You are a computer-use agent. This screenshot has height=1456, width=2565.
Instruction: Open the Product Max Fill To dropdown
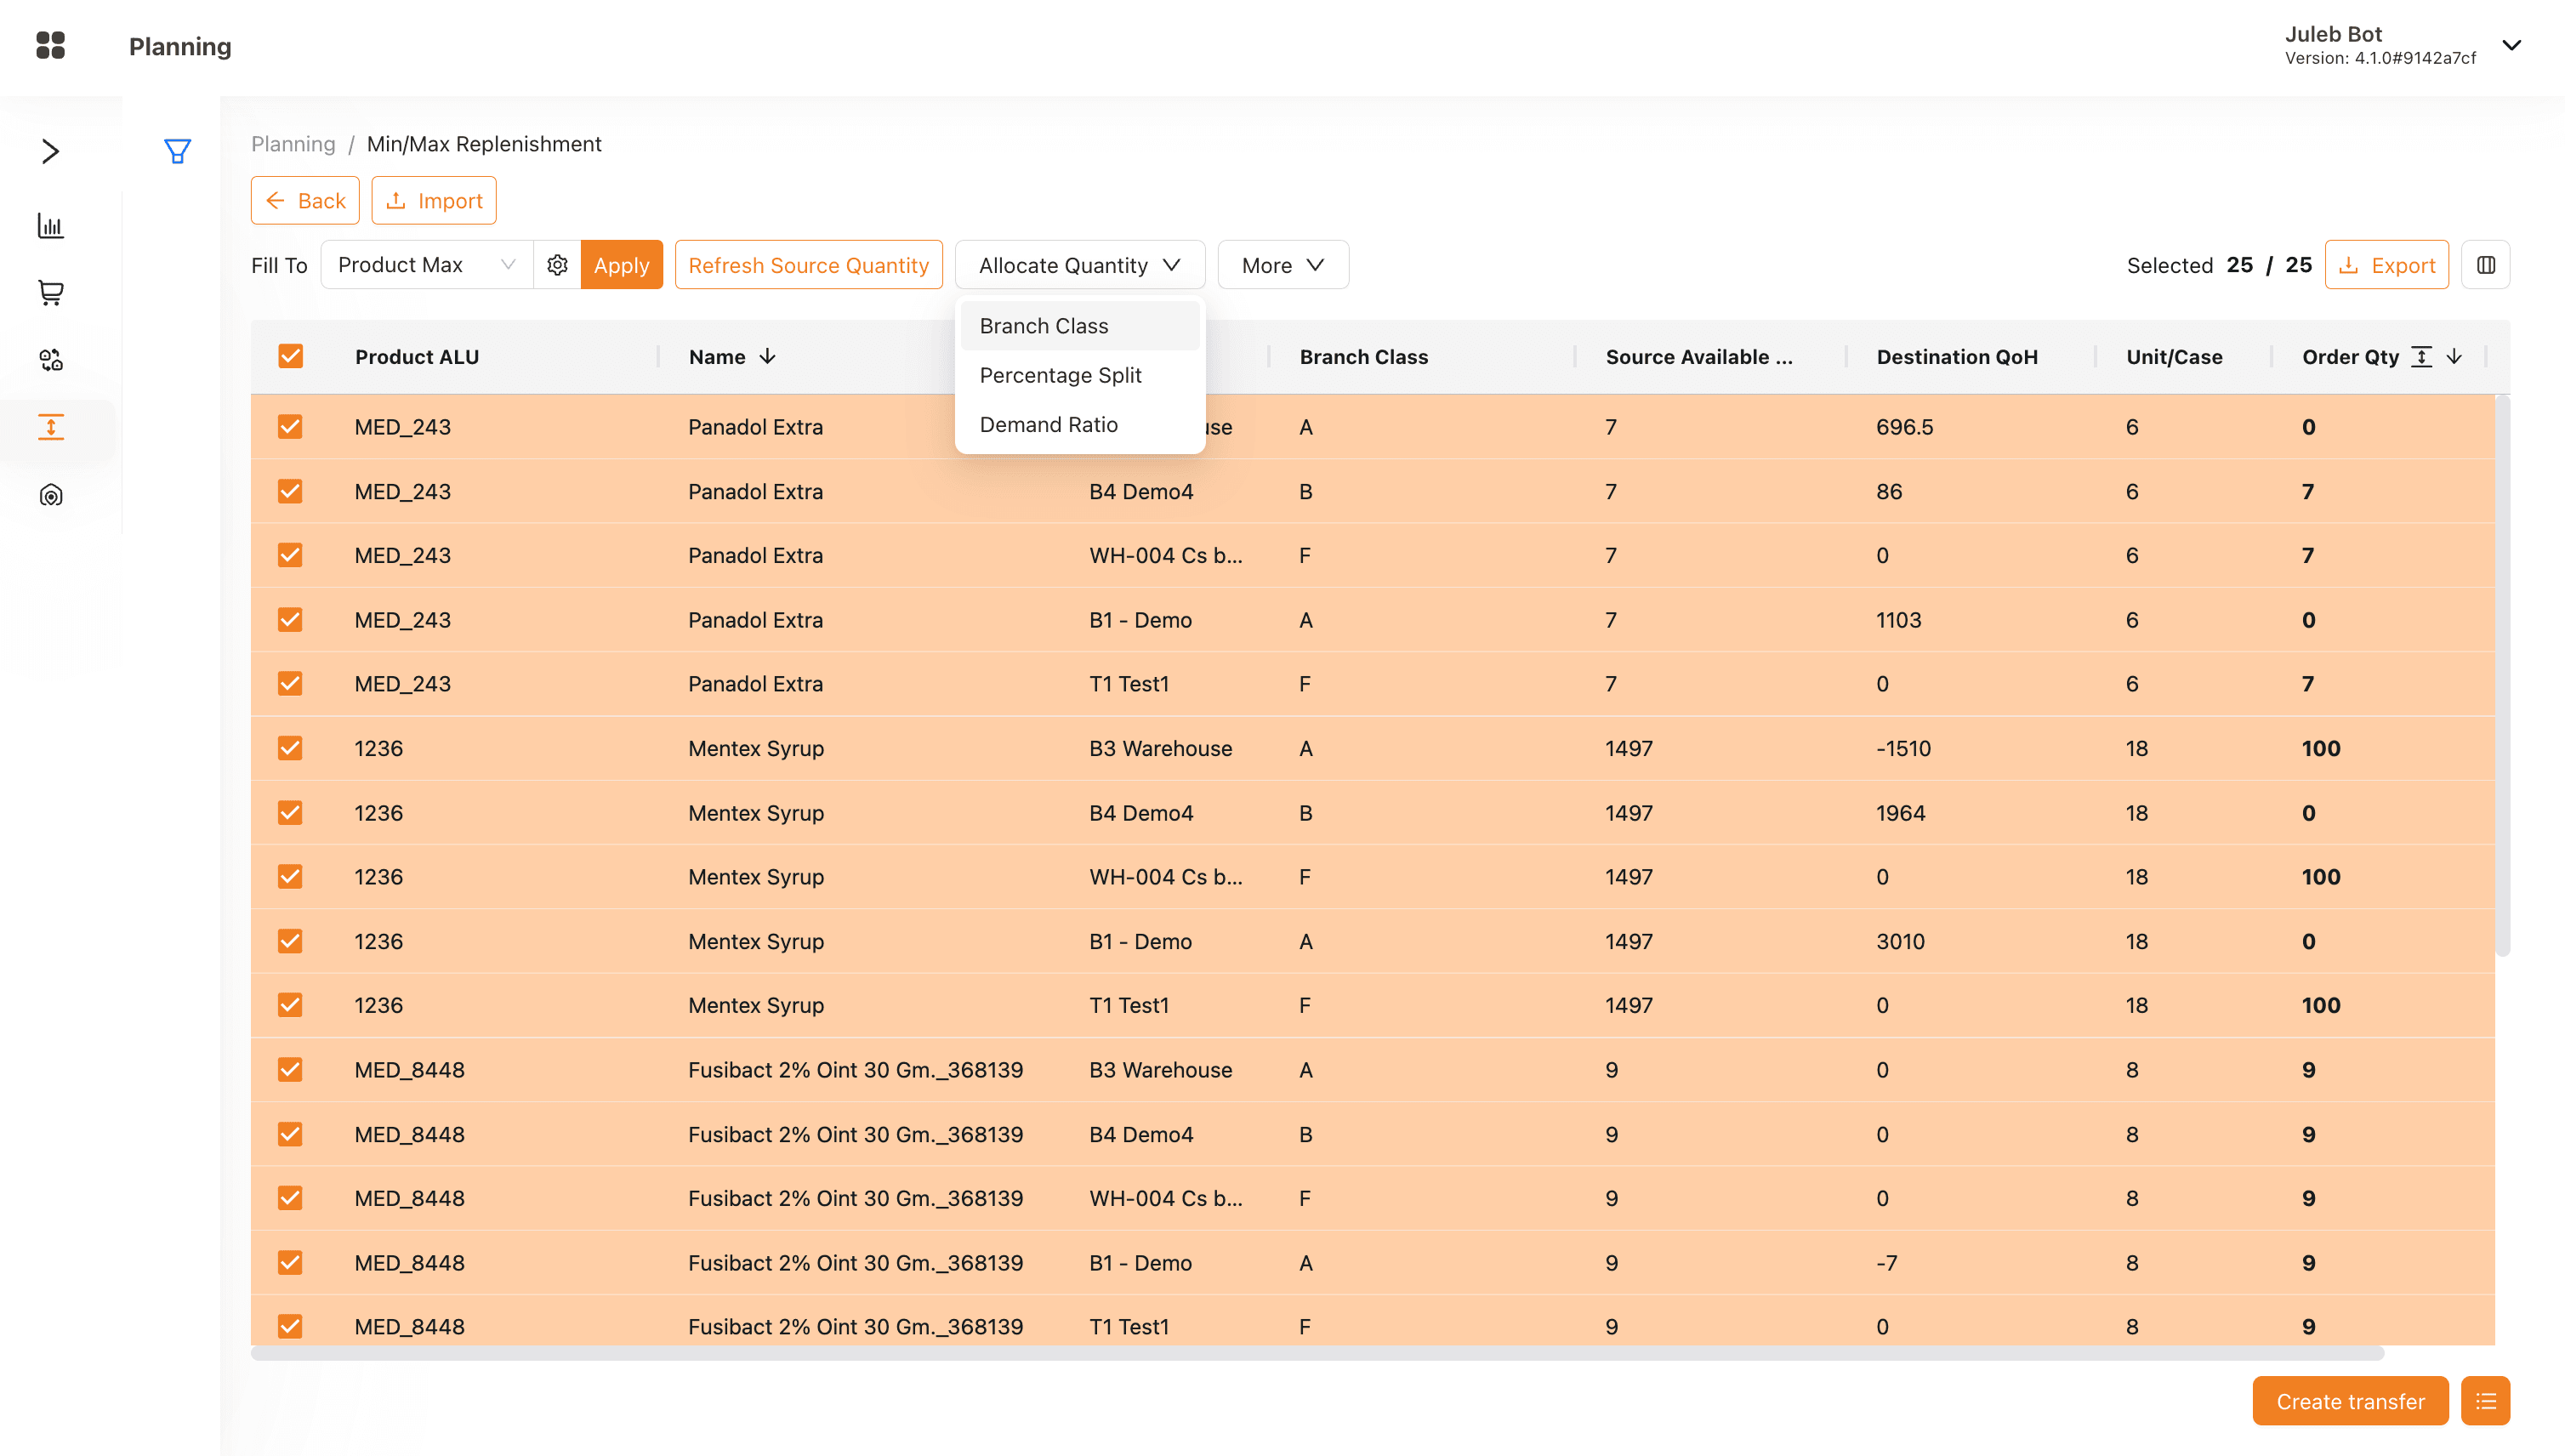[x=427, y=265]
